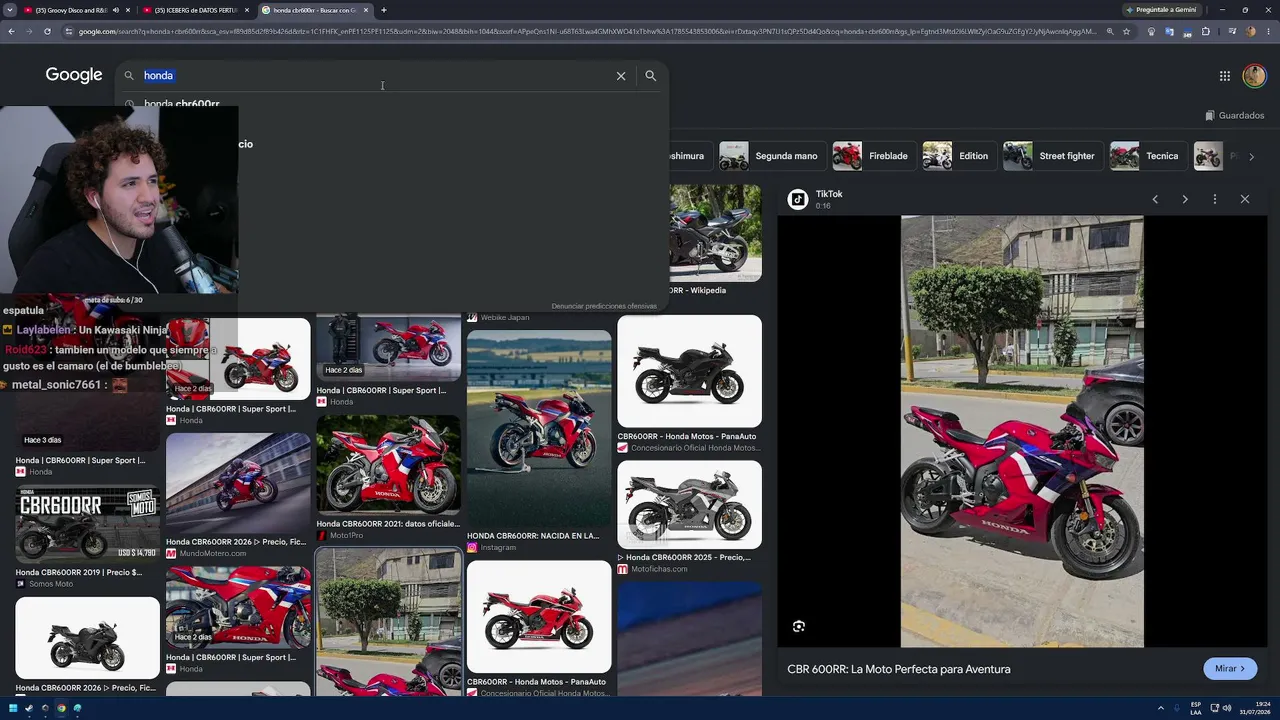Switch to ICEBERG de DATOS tab
The image size is (1280, 720).
[x=196, y=10]
